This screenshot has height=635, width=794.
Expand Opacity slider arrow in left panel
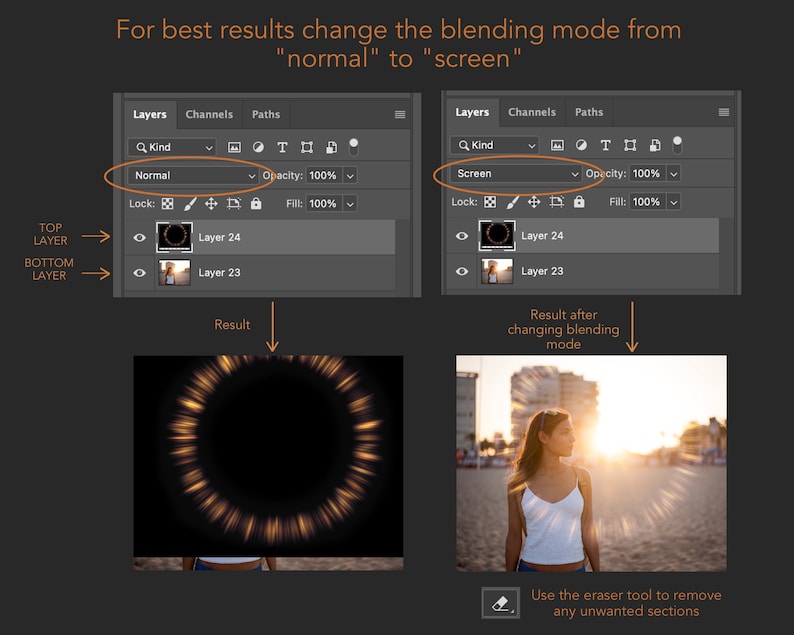350,176
